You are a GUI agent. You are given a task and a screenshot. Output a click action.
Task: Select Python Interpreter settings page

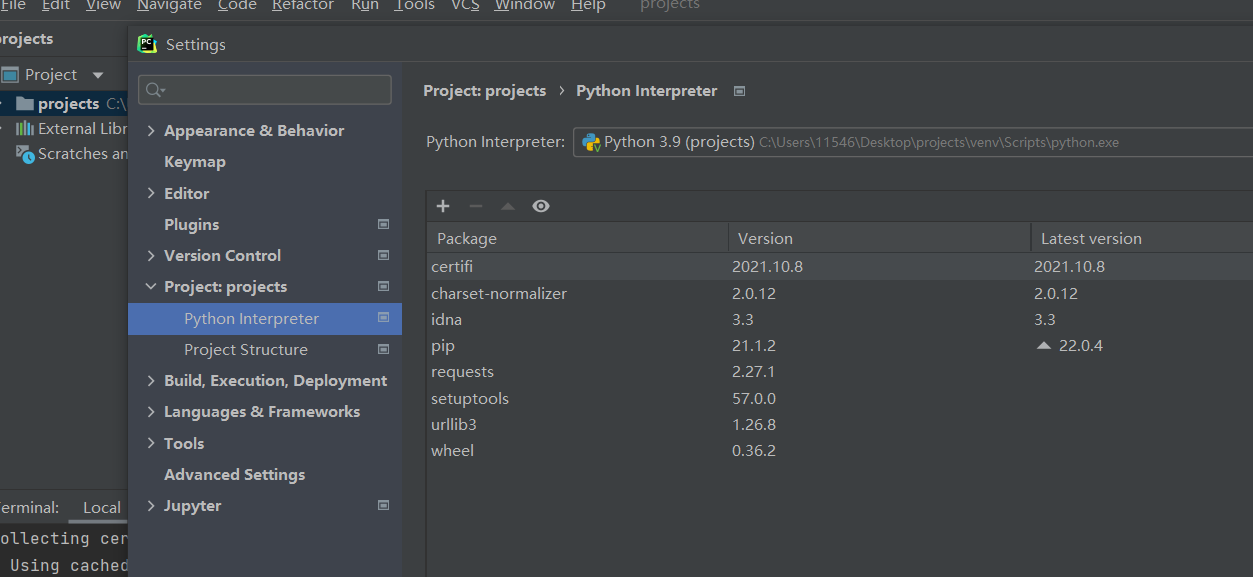click(265, 319)
